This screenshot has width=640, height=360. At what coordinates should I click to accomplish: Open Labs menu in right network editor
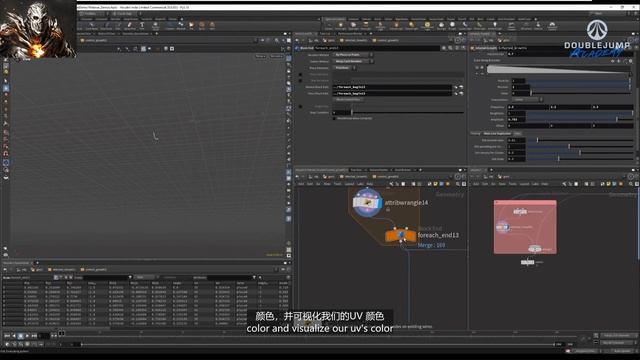click(535, 184)
